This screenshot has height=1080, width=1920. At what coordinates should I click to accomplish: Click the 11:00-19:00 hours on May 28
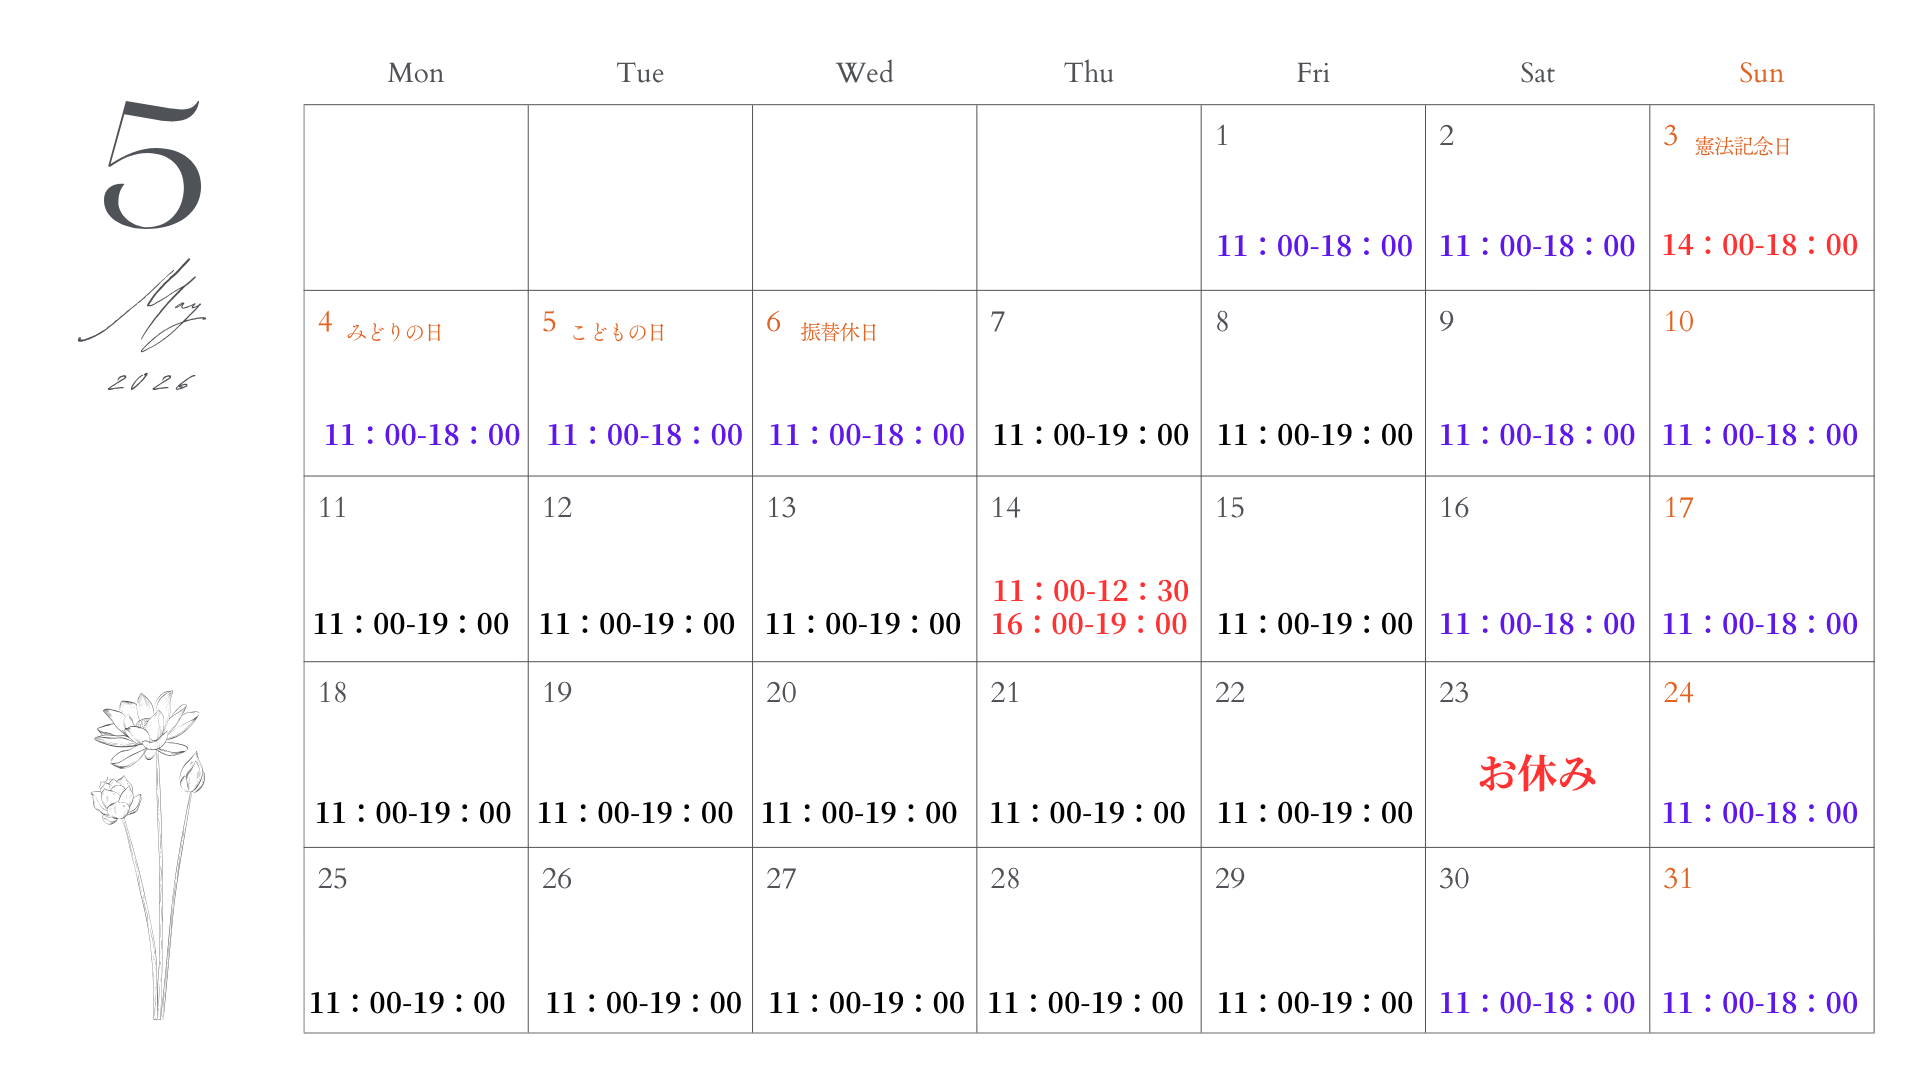(1086, 1002)
